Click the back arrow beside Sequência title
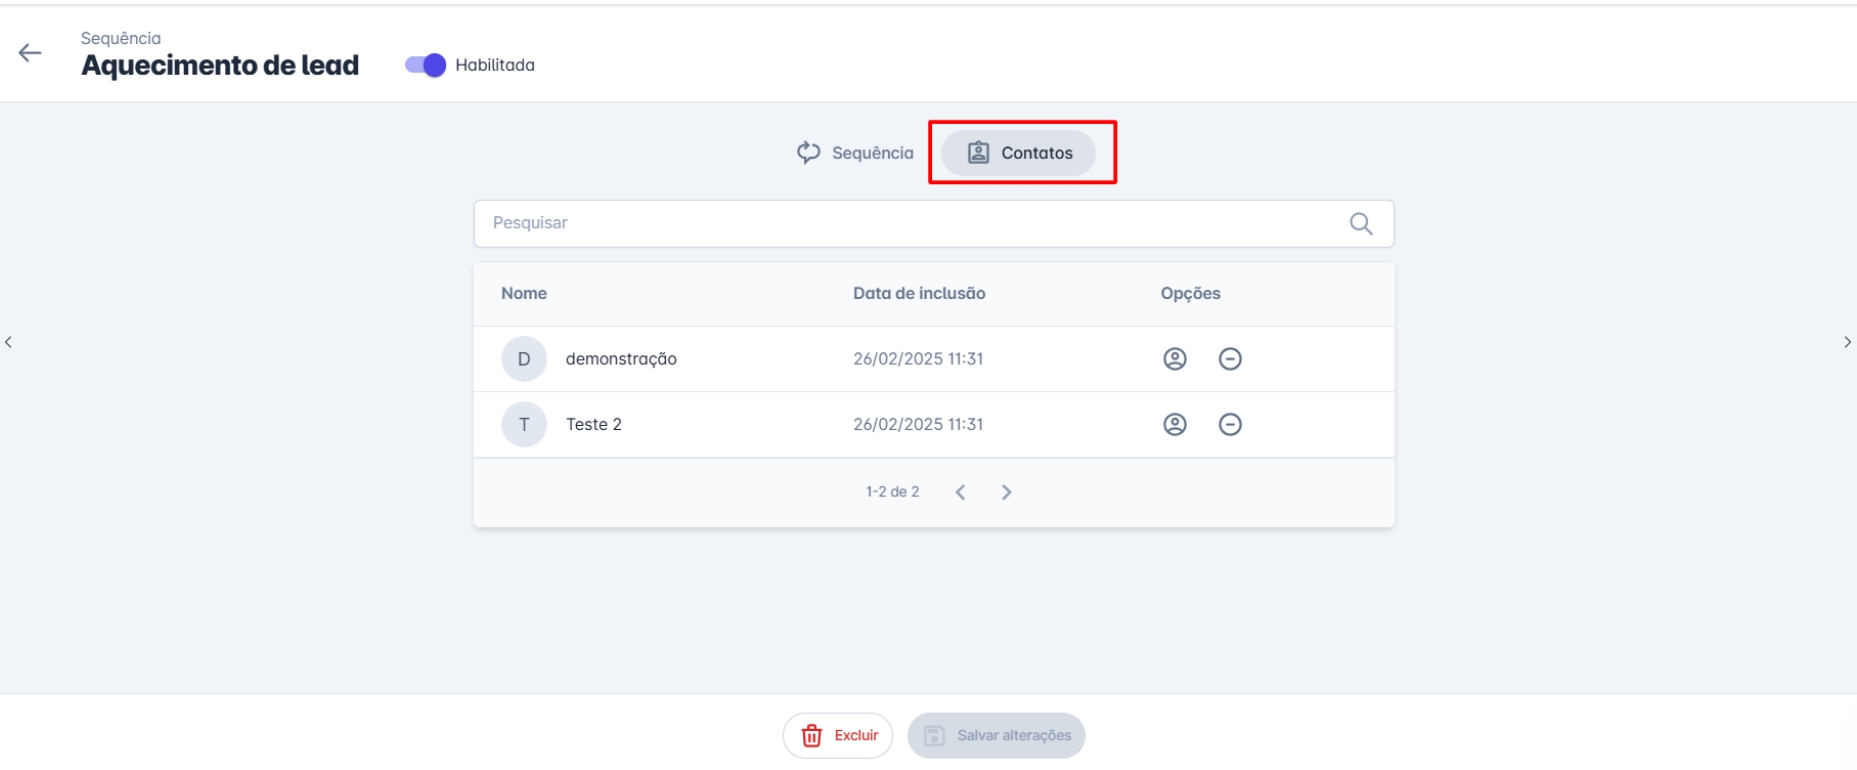 30,54
